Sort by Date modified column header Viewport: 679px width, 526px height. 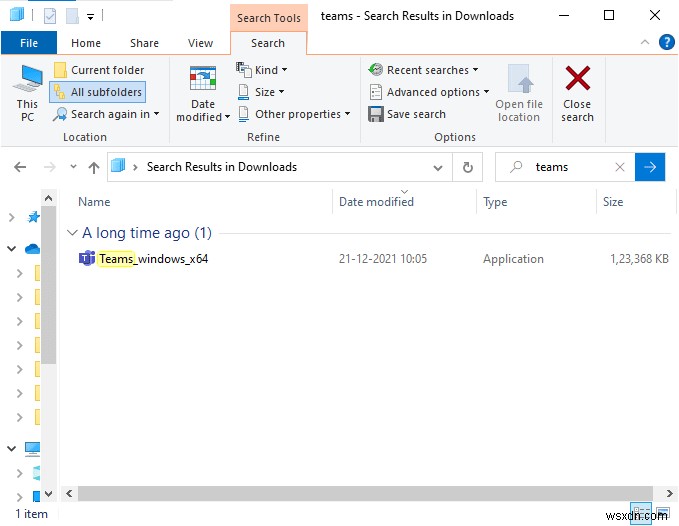click(x=376, y=202)
